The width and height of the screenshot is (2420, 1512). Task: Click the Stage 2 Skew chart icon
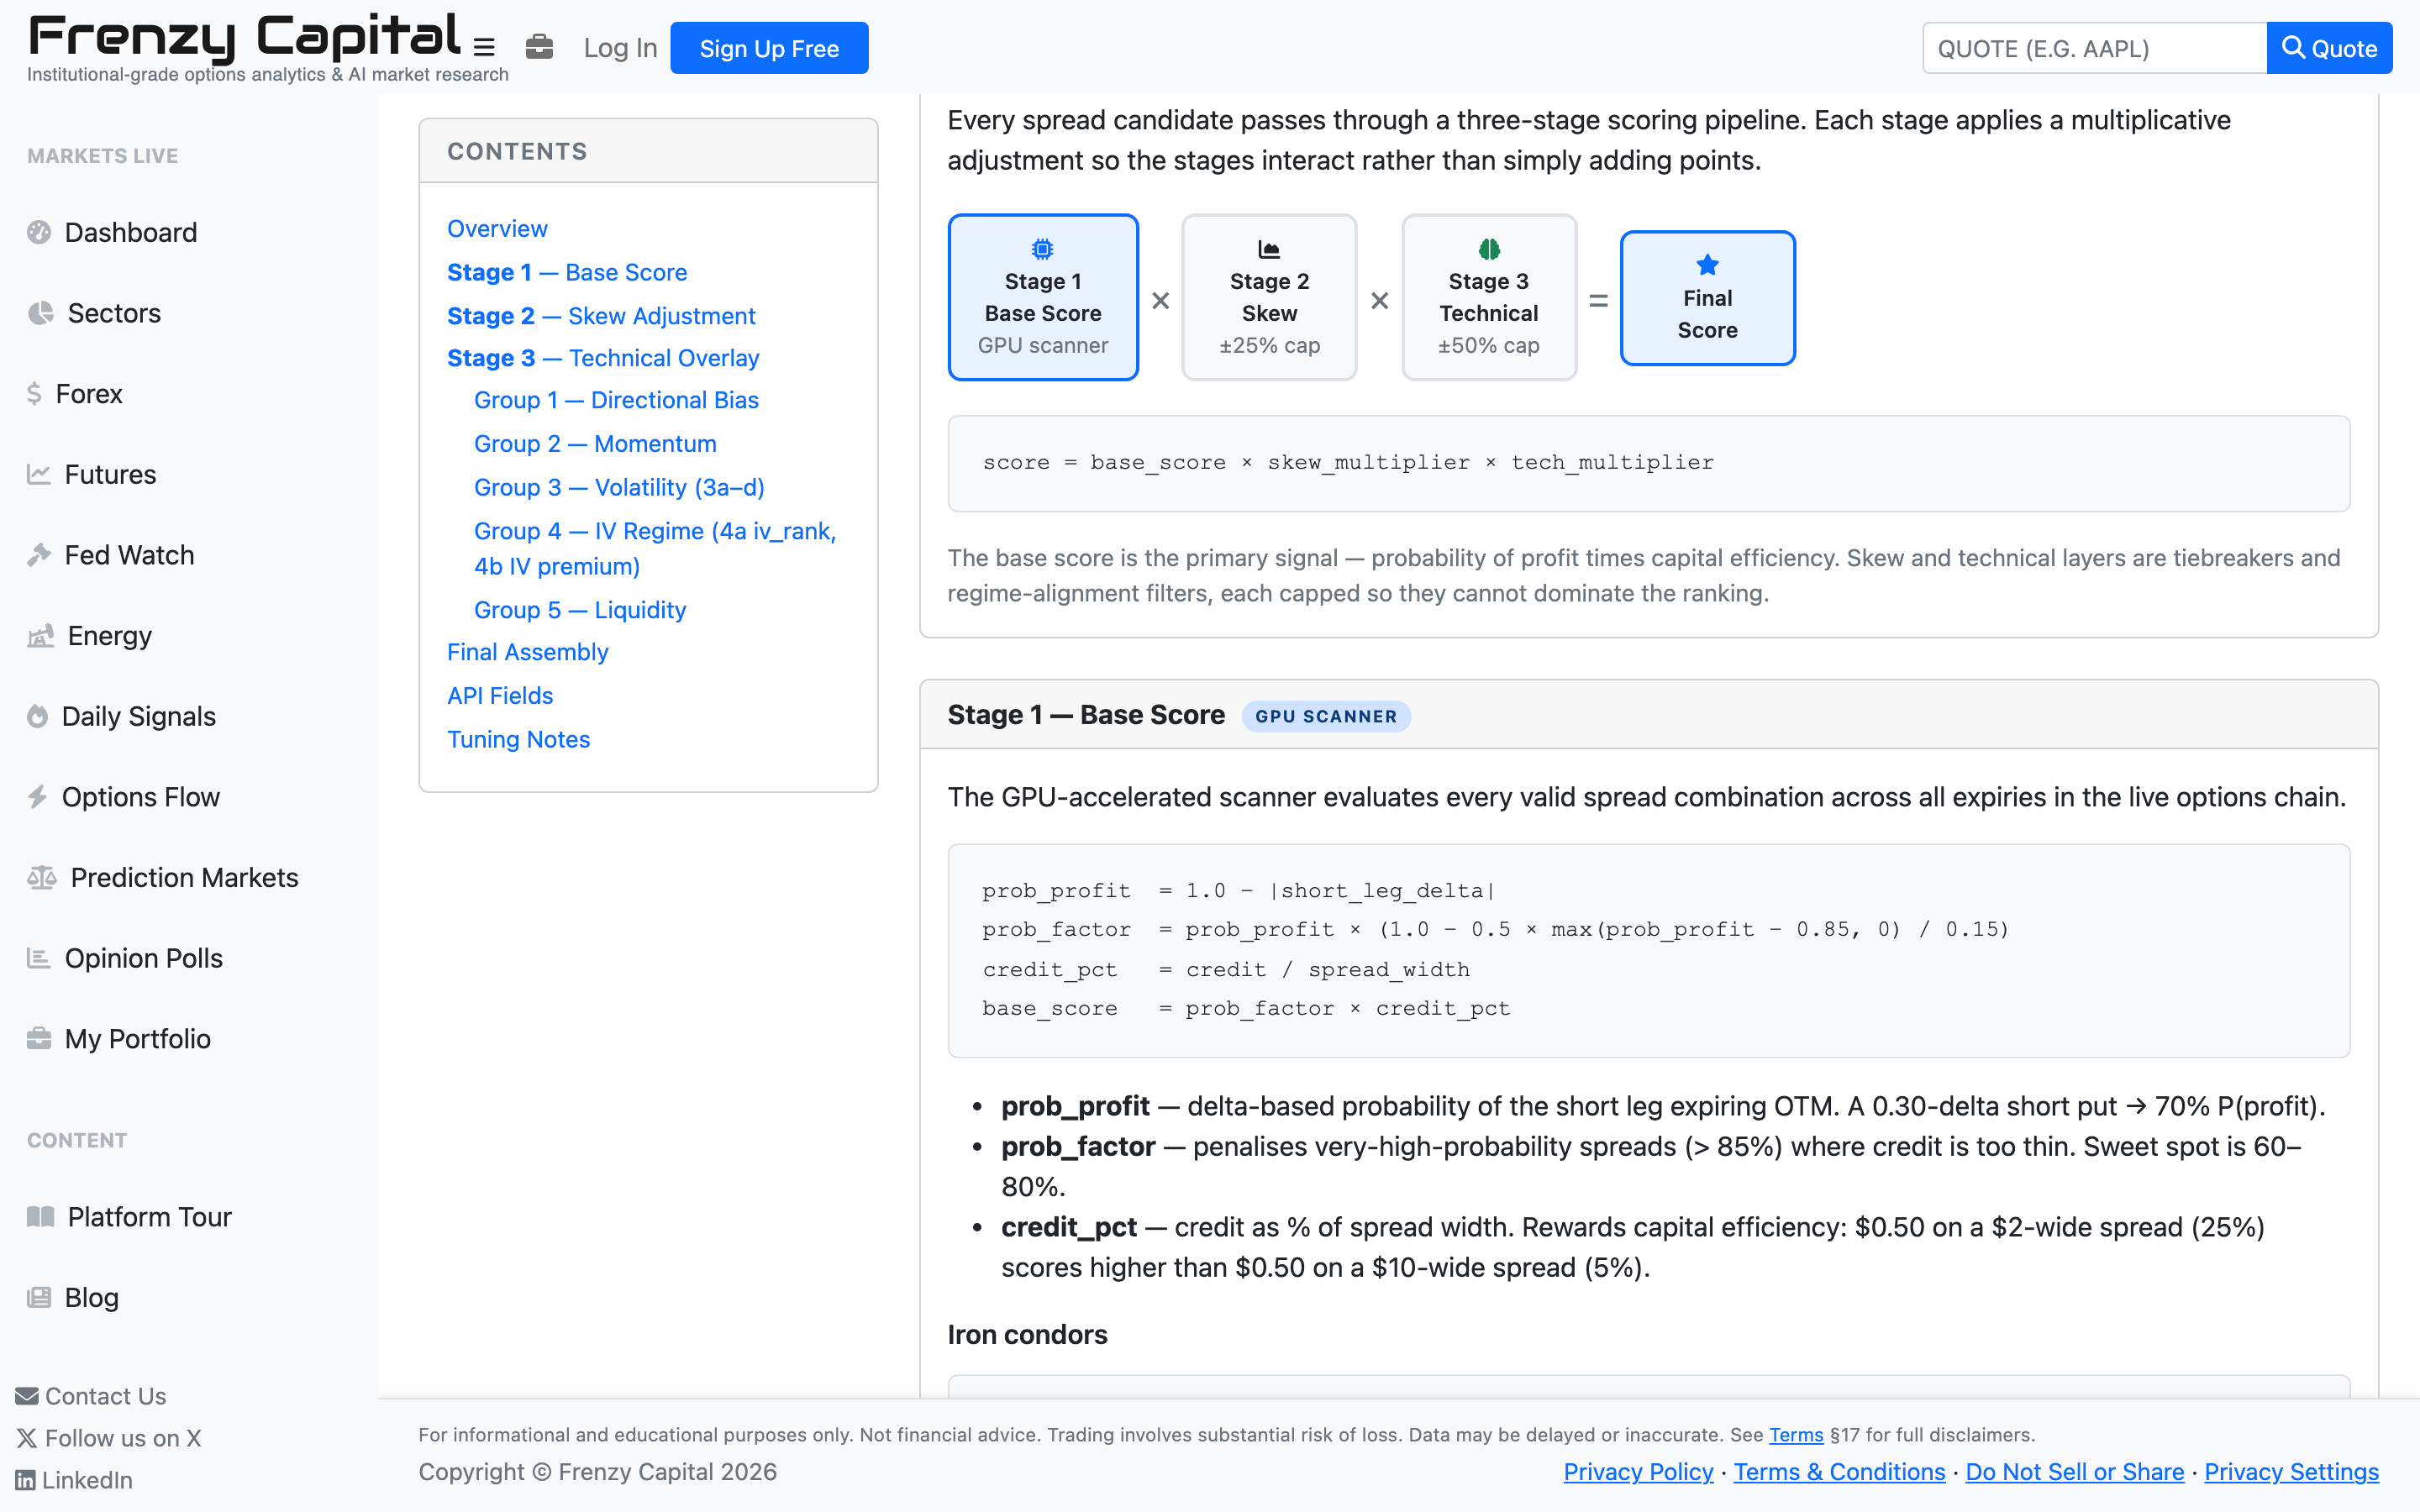(x=1269, y=249)
